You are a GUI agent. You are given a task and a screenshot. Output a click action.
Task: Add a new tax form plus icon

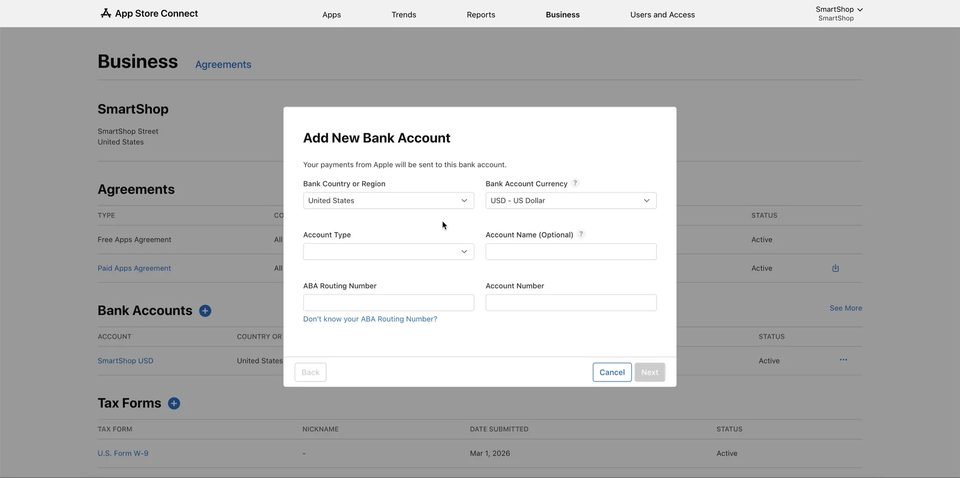click(174, 403)
